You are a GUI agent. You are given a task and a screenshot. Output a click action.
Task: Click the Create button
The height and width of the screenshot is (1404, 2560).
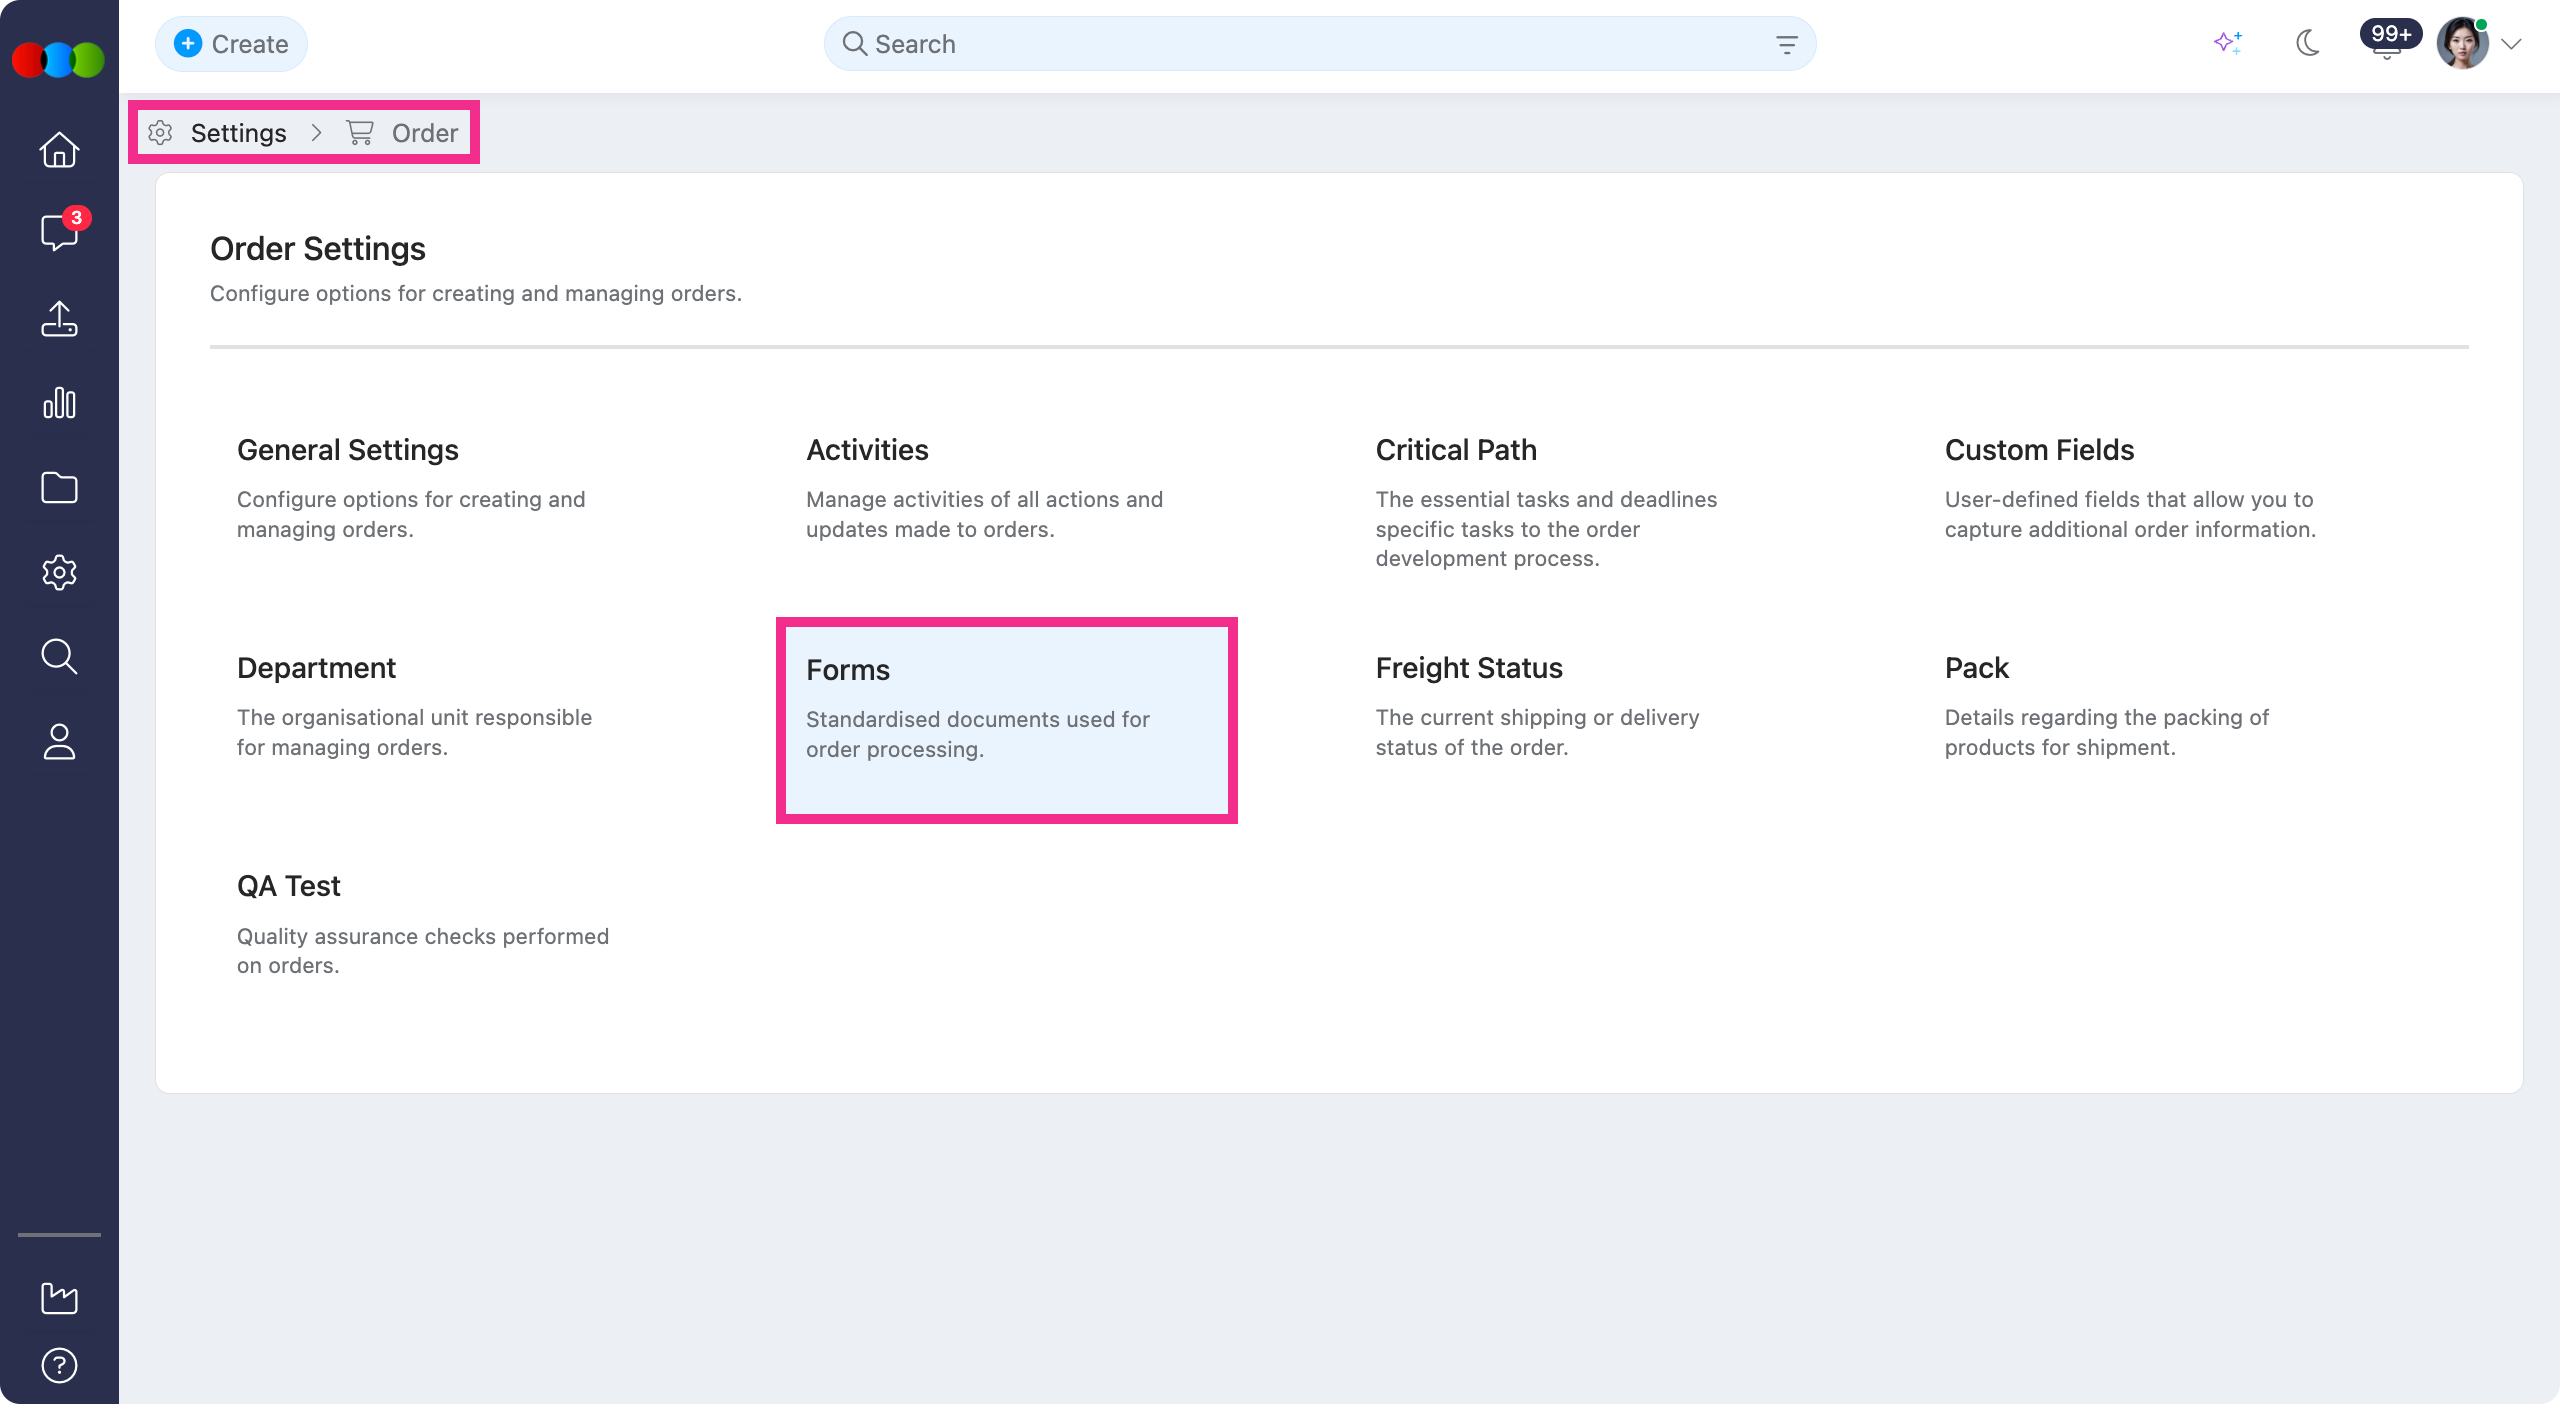click(231, 44)
